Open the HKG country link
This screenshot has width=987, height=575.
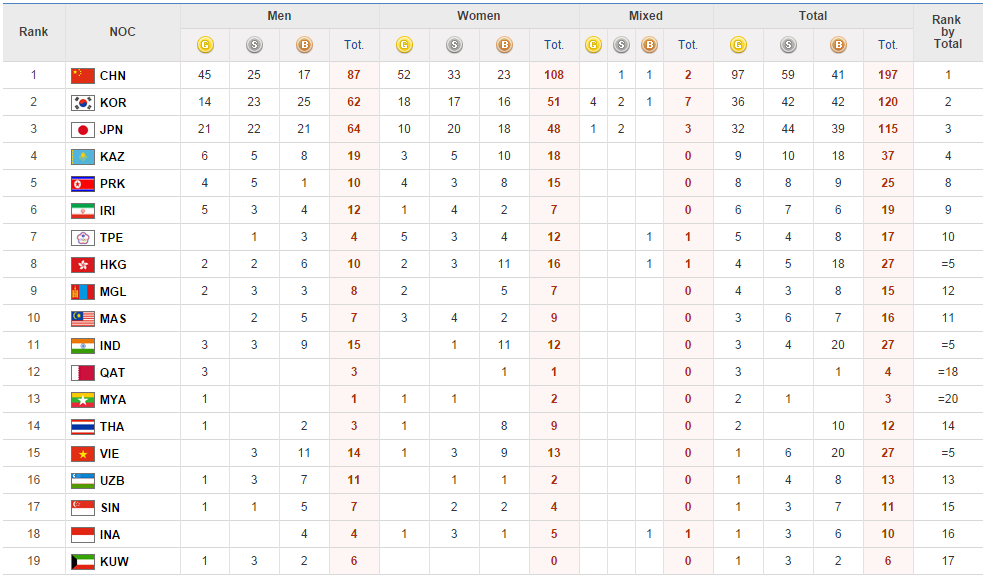(113, 265)
